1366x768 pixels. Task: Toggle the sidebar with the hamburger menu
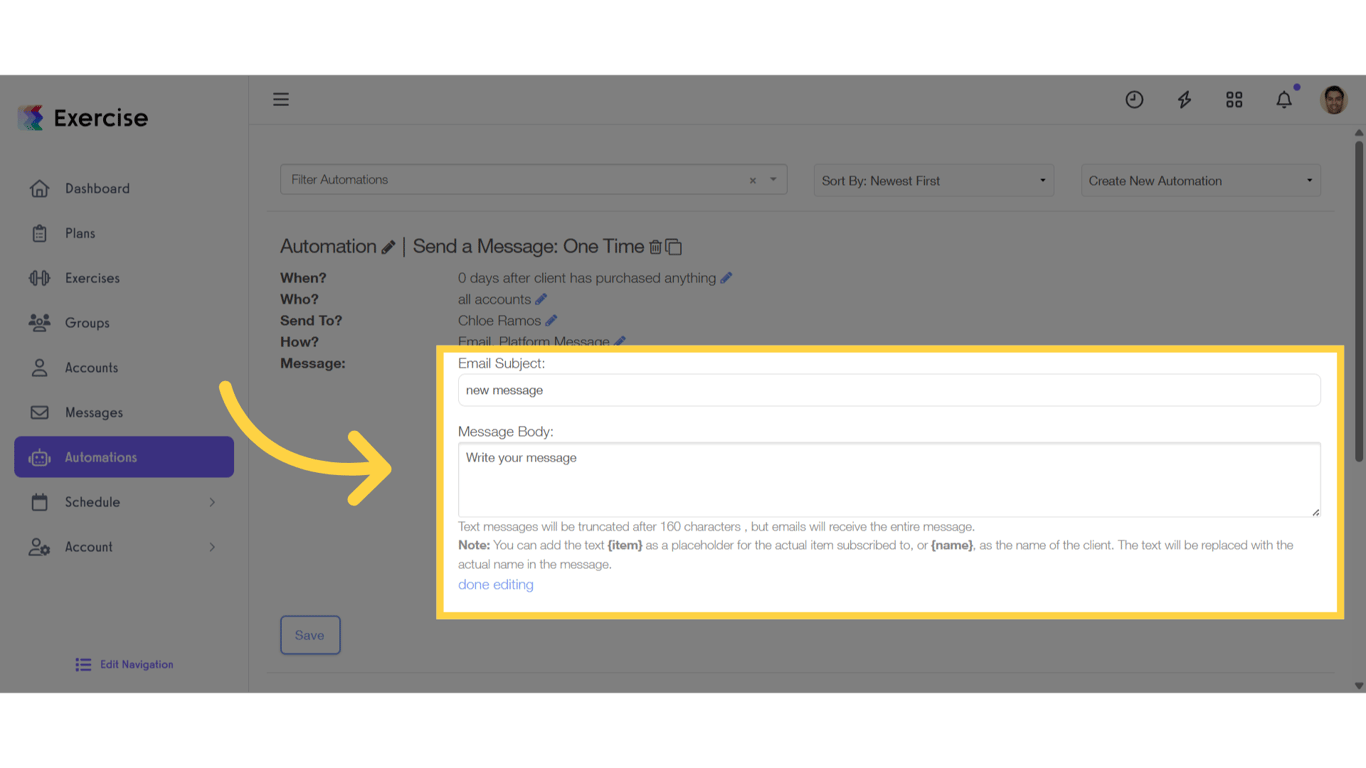click(x=280, y=99)
